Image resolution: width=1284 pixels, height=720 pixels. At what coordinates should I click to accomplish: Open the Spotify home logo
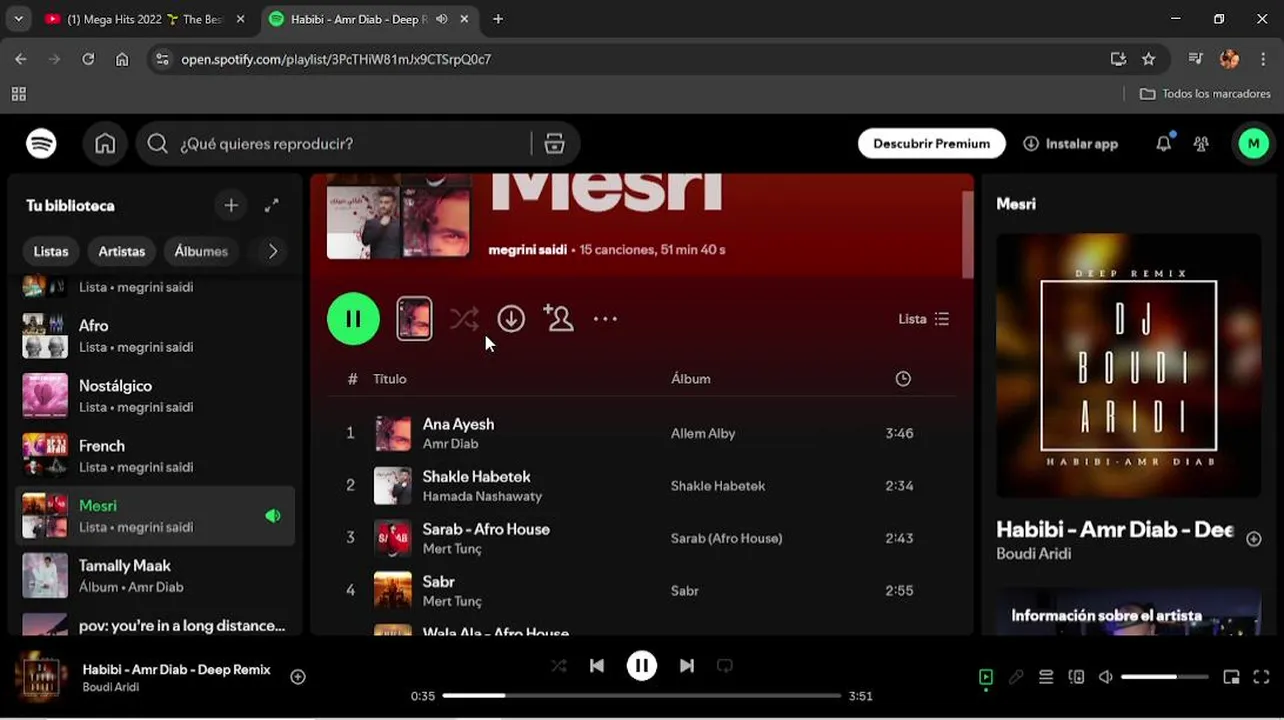(41, 144)
